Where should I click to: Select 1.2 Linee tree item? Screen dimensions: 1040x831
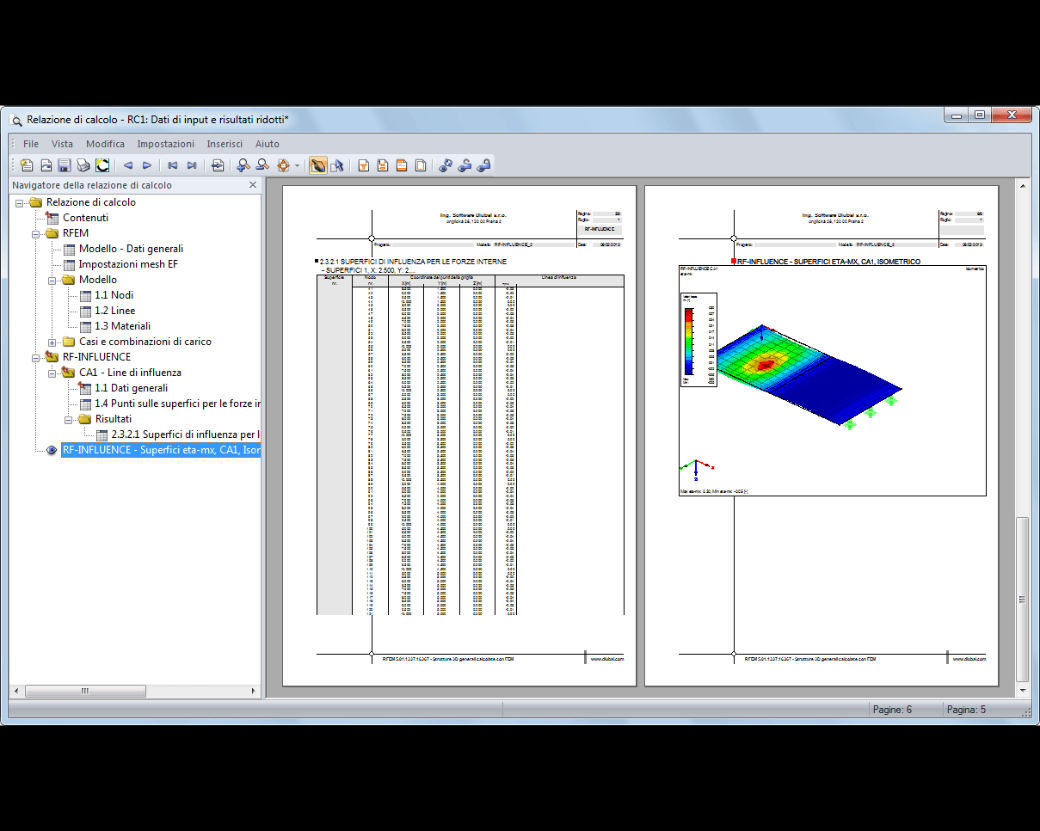pos(115,310)
